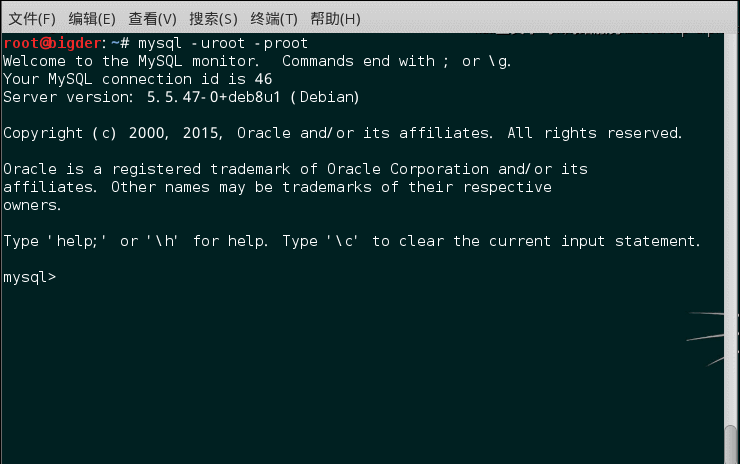Click the 'Oracle is a registered trademark' line

[x=295, y=169]
